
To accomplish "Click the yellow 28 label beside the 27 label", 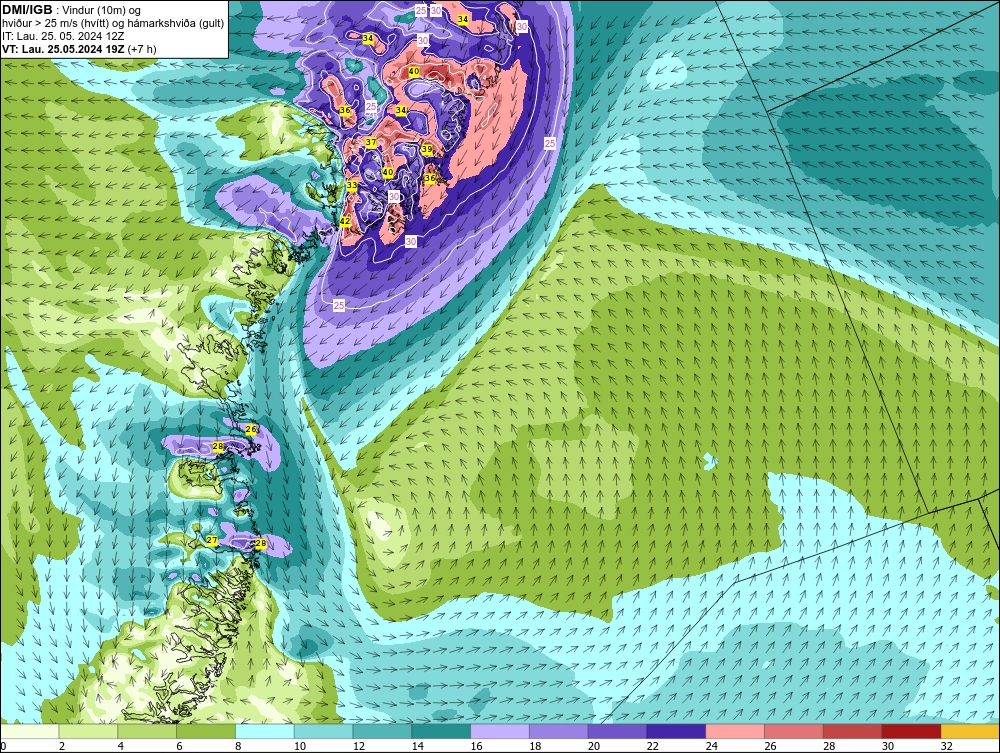I will click(x=260, y=543).
